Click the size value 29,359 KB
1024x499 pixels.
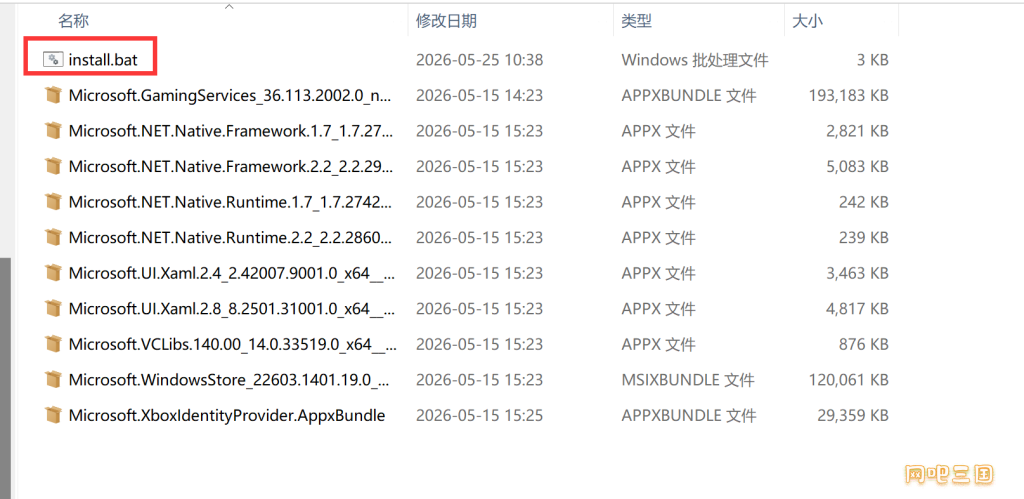[853, 415]
